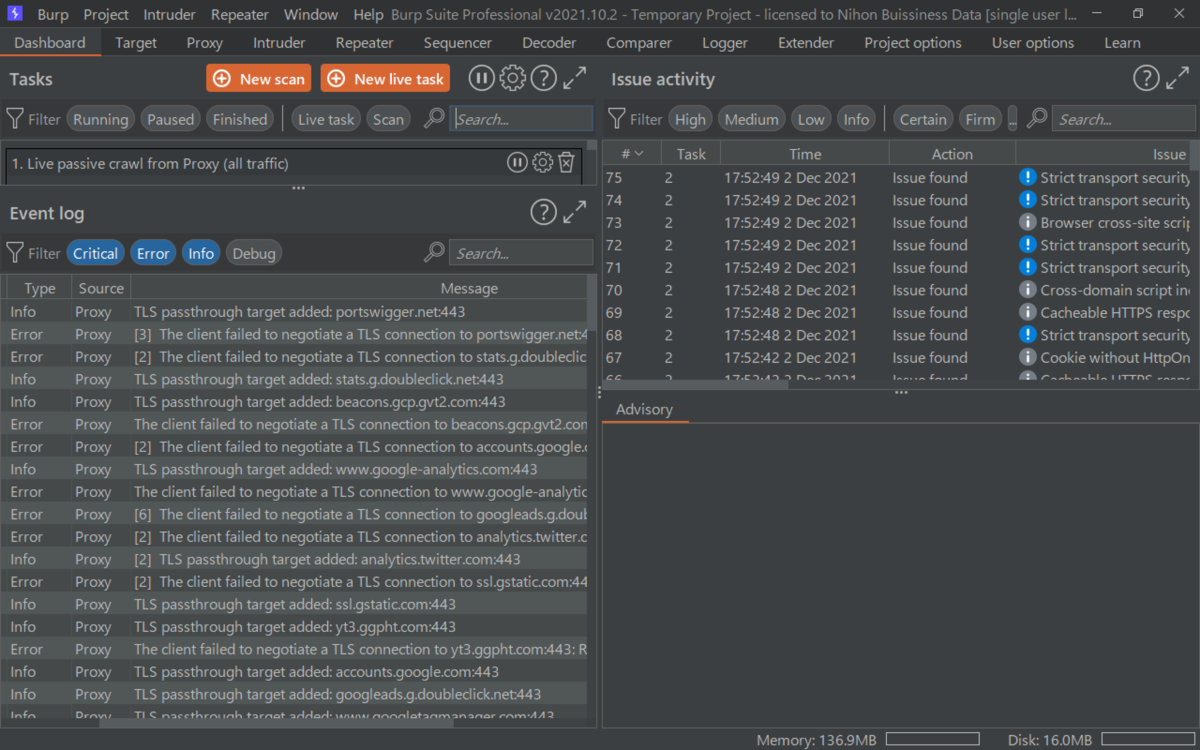
Task: Switch to the Proxy tab
Action: click(x=205, y=43)
